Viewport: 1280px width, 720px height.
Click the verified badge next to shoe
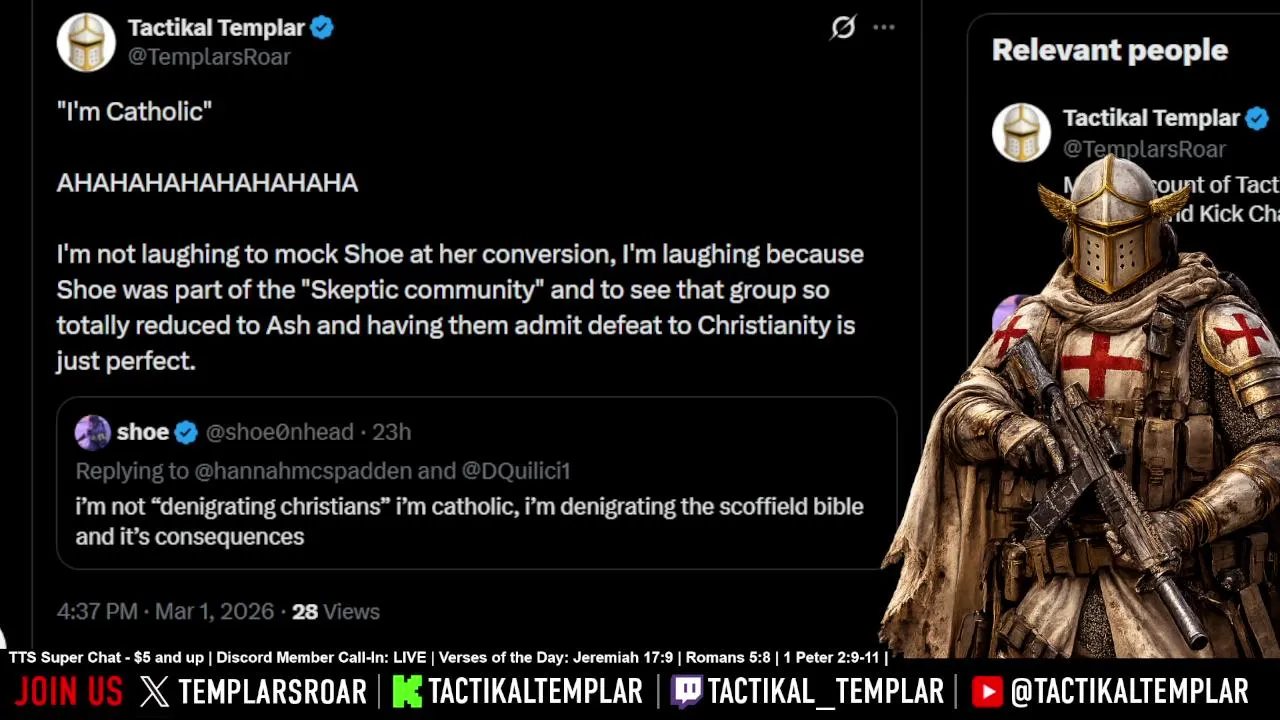coord(186,432)
